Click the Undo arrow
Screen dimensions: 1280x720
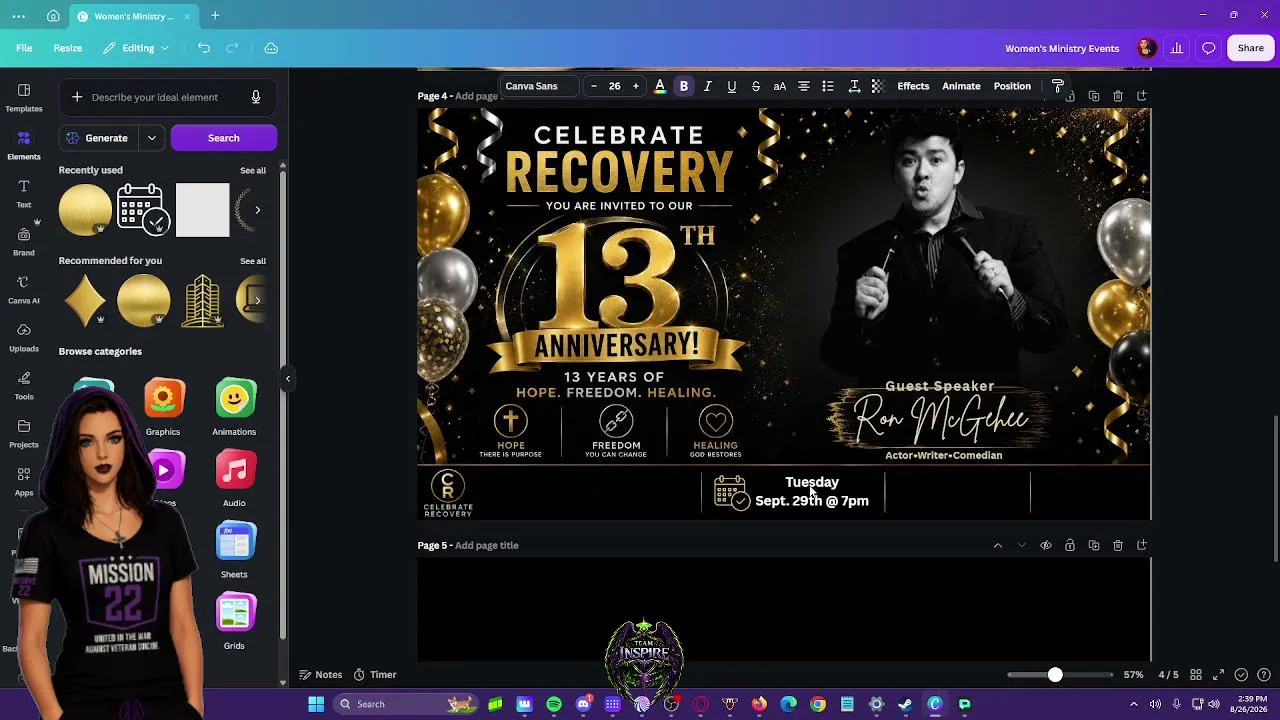tap(204, 48)
